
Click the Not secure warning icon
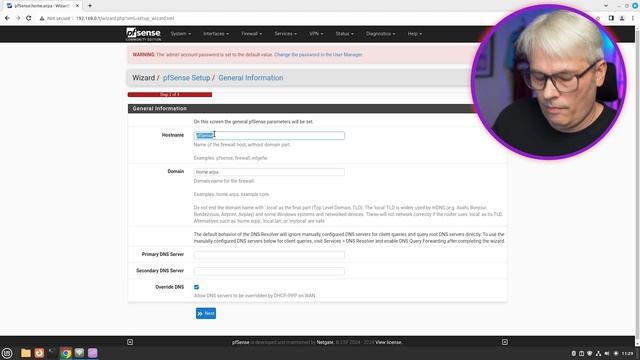42,18
